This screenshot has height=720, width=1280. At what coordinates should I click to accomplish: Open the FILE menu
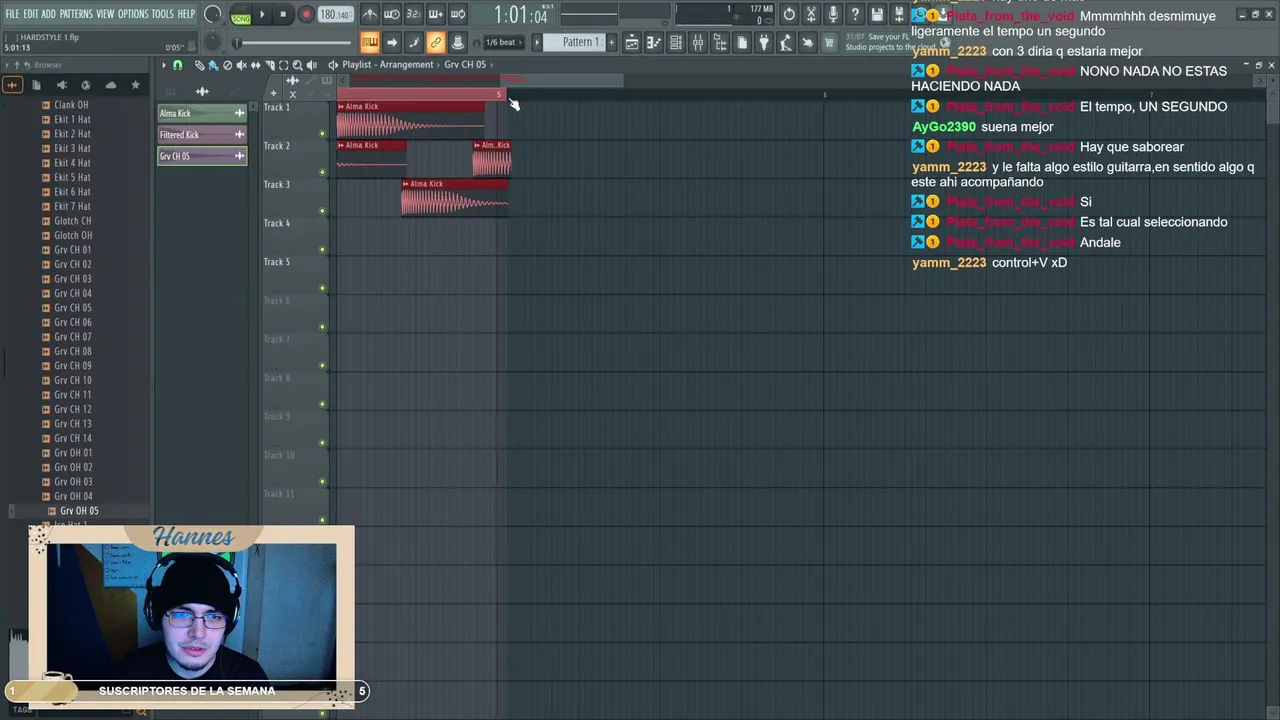pos(12,14)
